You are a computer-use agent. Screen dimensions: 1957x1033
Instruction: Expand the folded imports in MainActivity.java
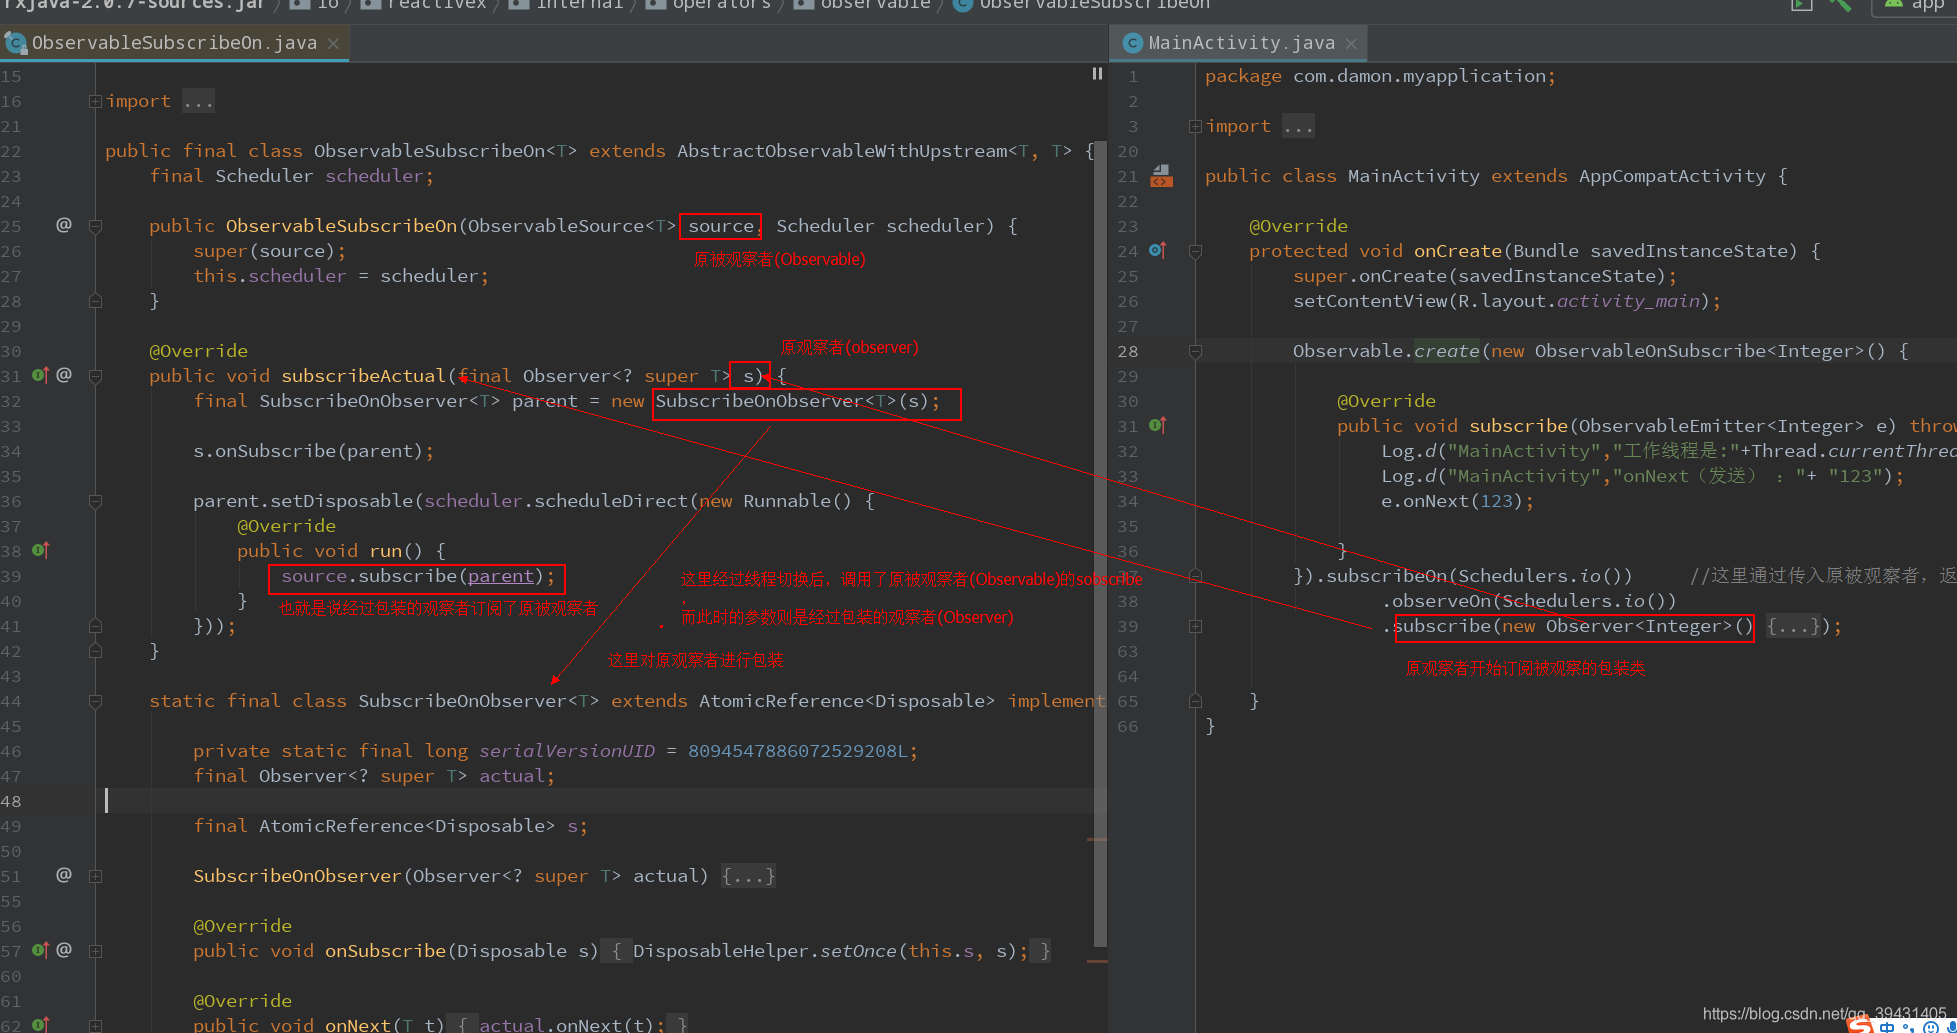pos(1194,126)
